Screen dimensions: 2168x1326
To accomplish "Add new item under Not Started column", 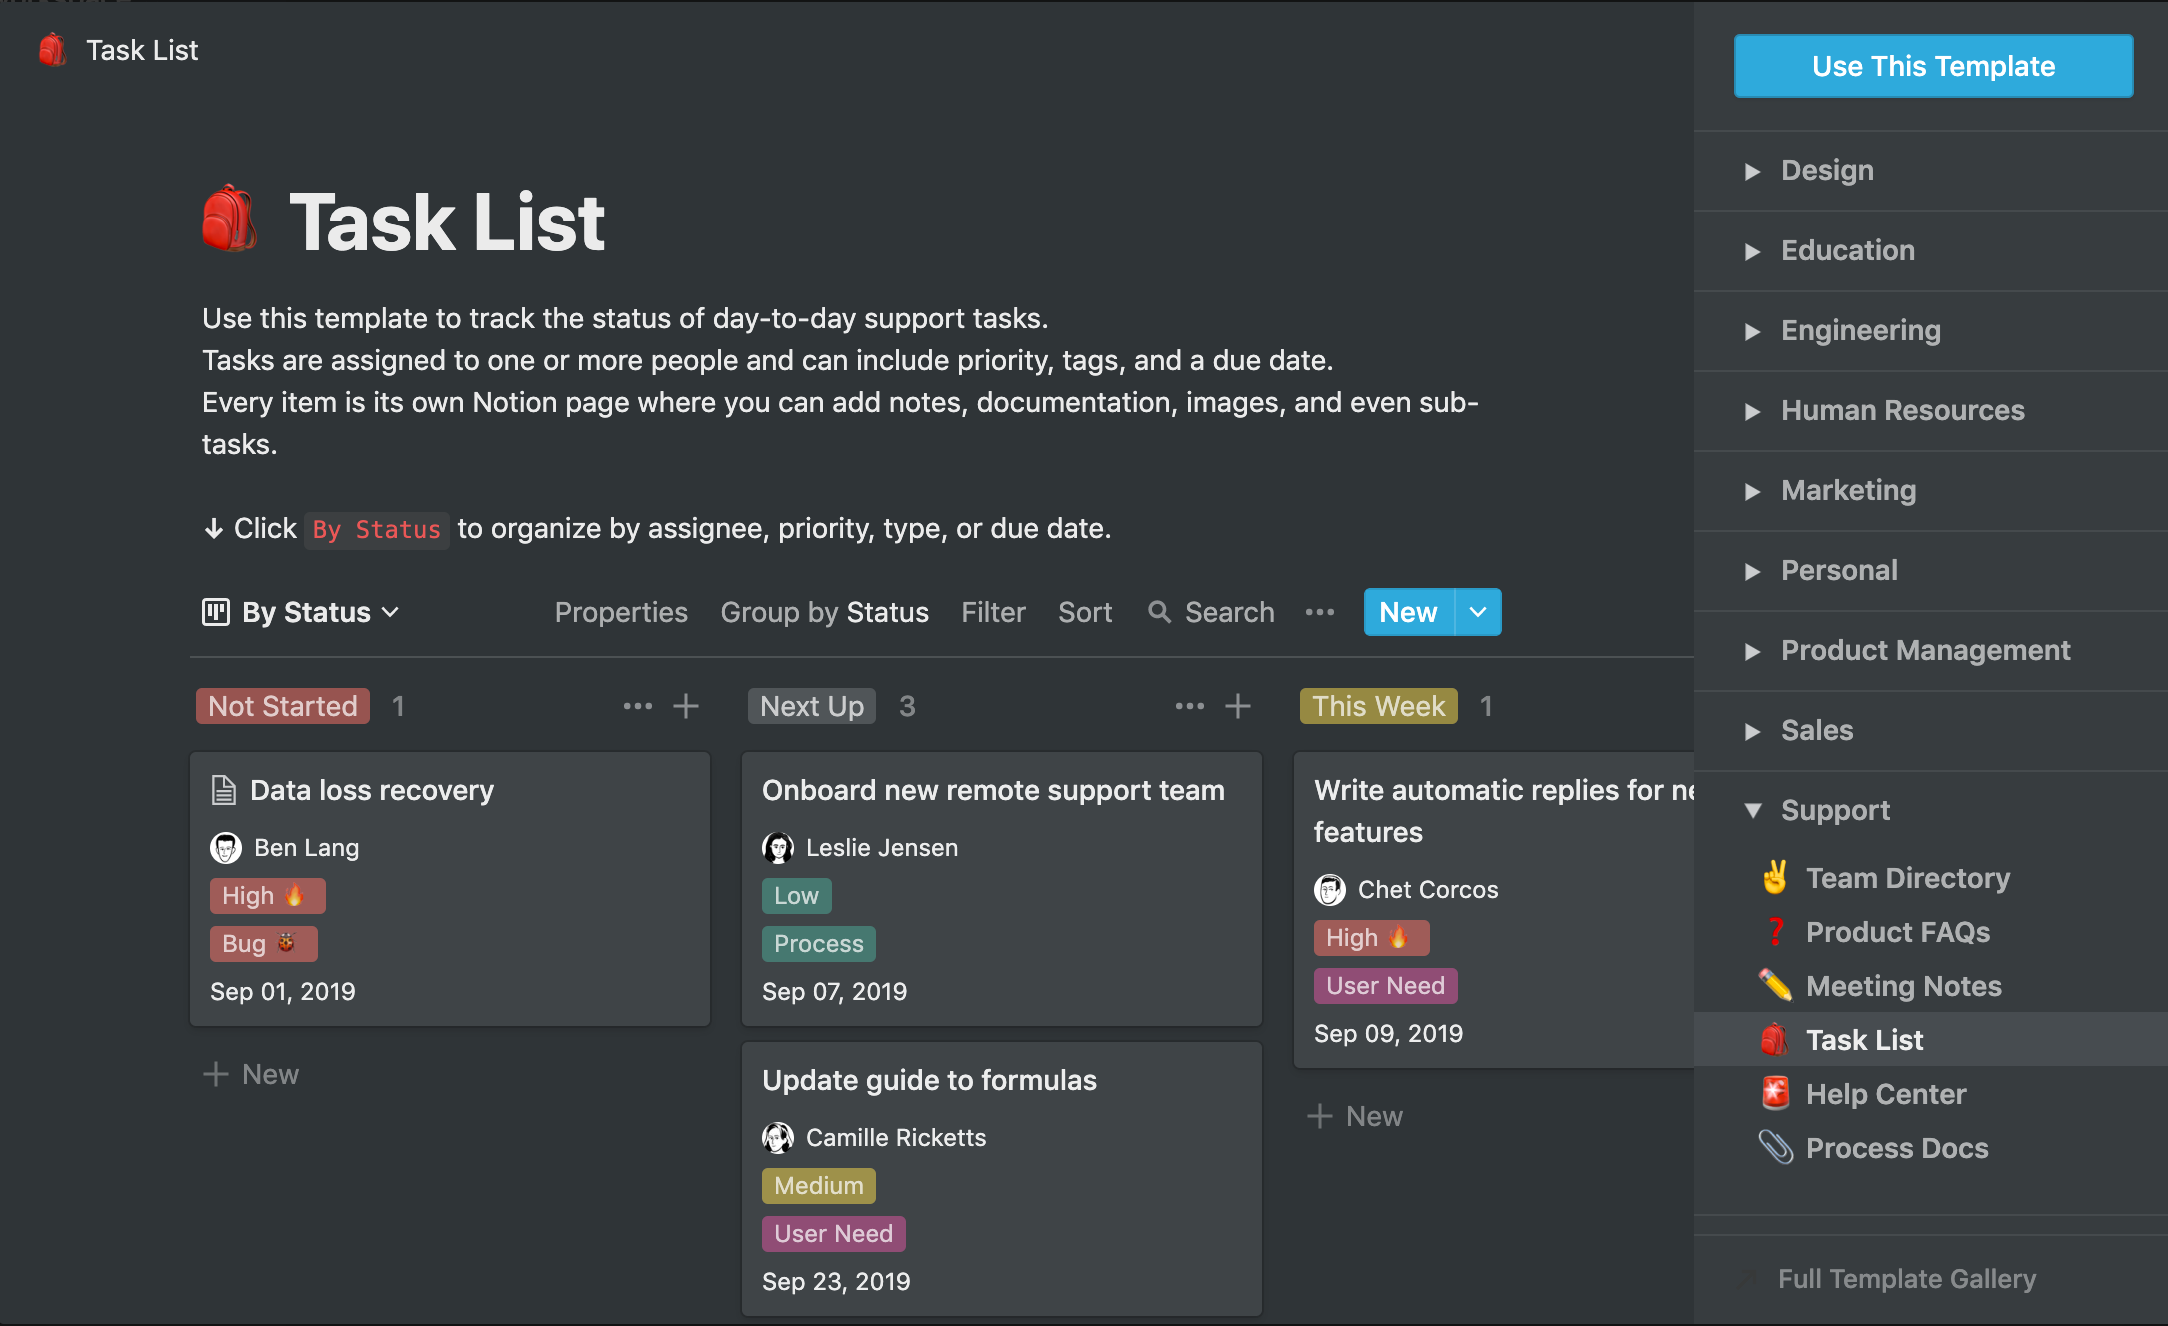I will pyautogui.click(x=251, y=1074).
